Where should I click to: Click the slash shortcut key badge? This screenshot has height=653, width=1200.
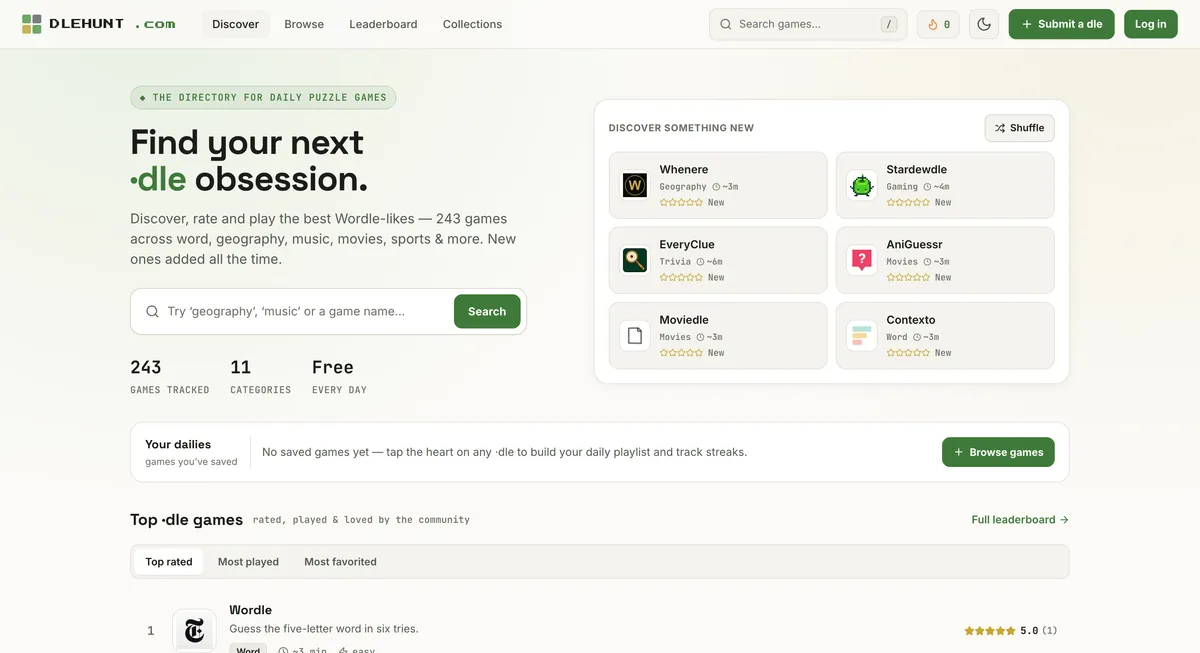[x=889, y=24]
